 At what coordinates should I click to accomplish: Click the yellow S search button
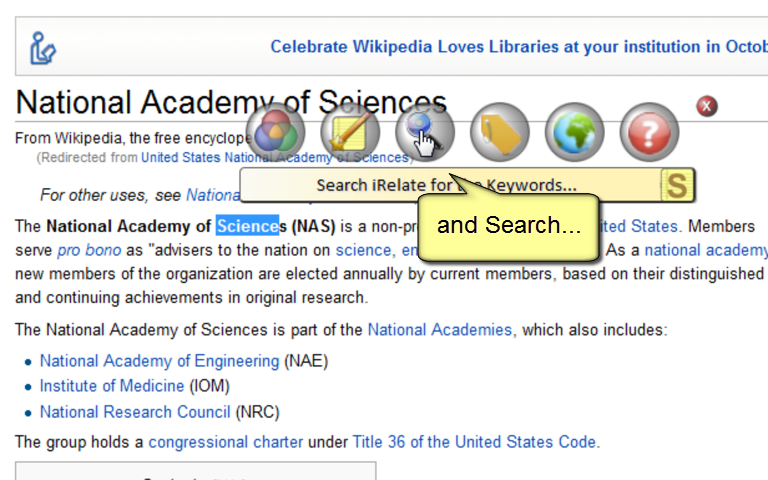677,185
